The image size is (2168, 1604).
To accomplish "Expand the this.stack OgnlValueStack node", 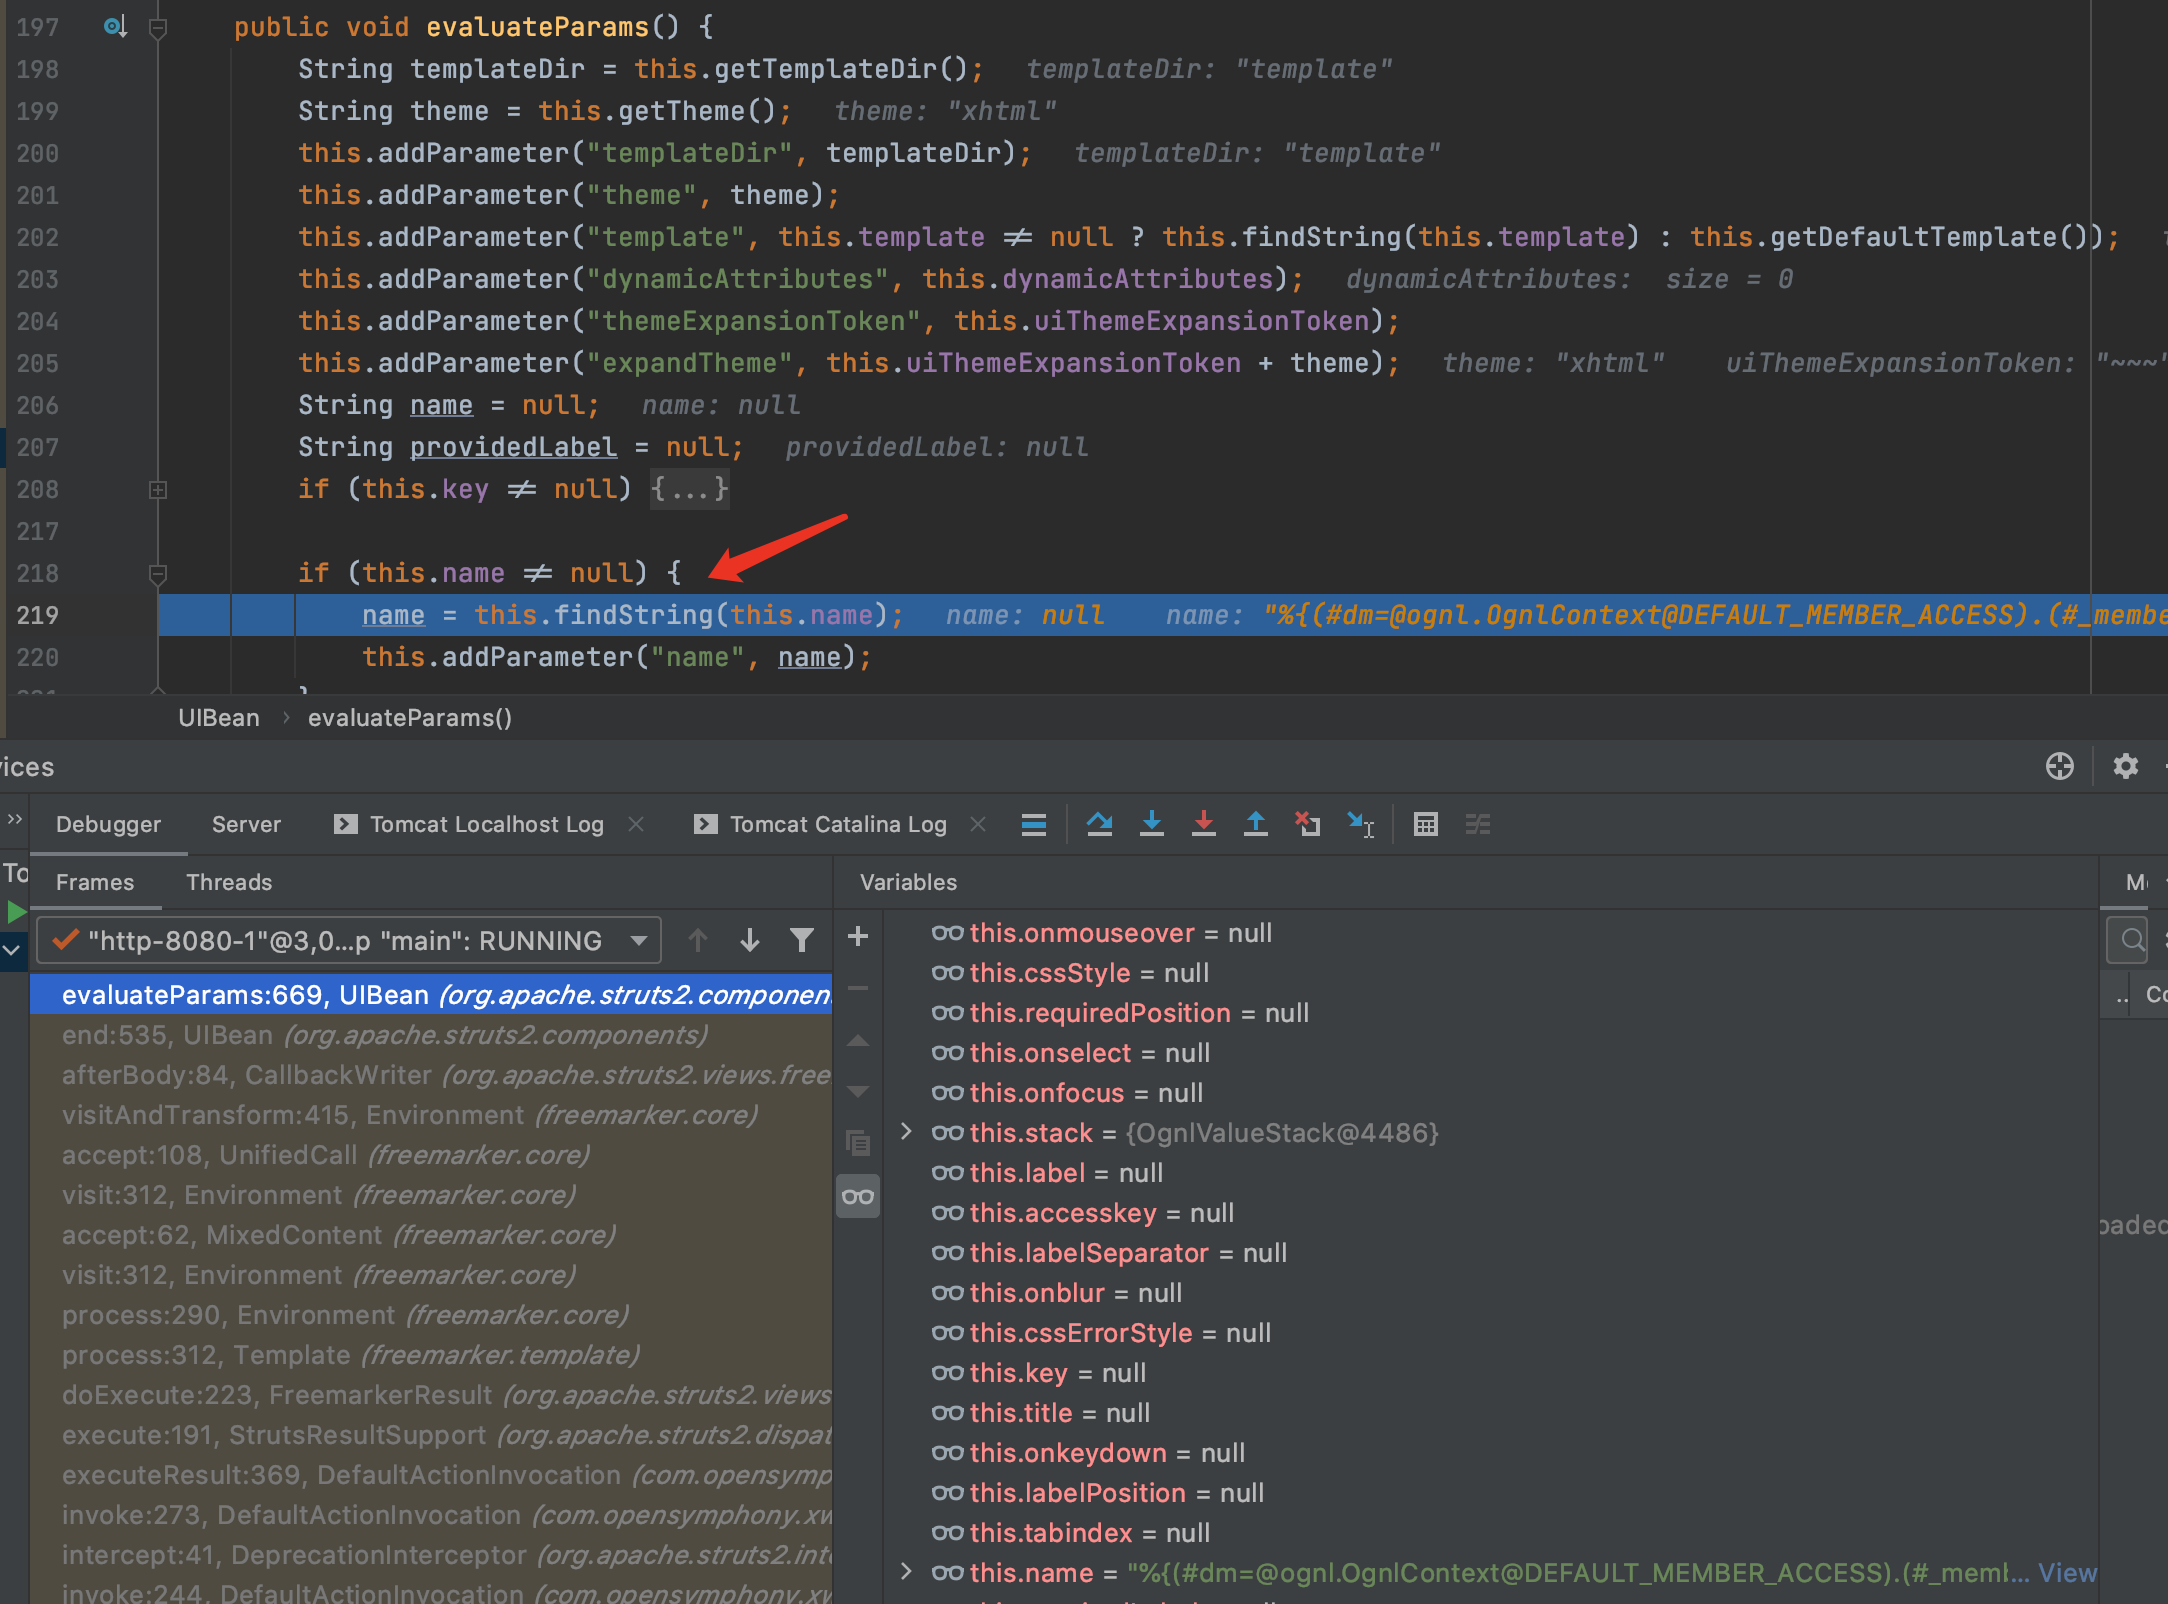I will point(906,1132).
